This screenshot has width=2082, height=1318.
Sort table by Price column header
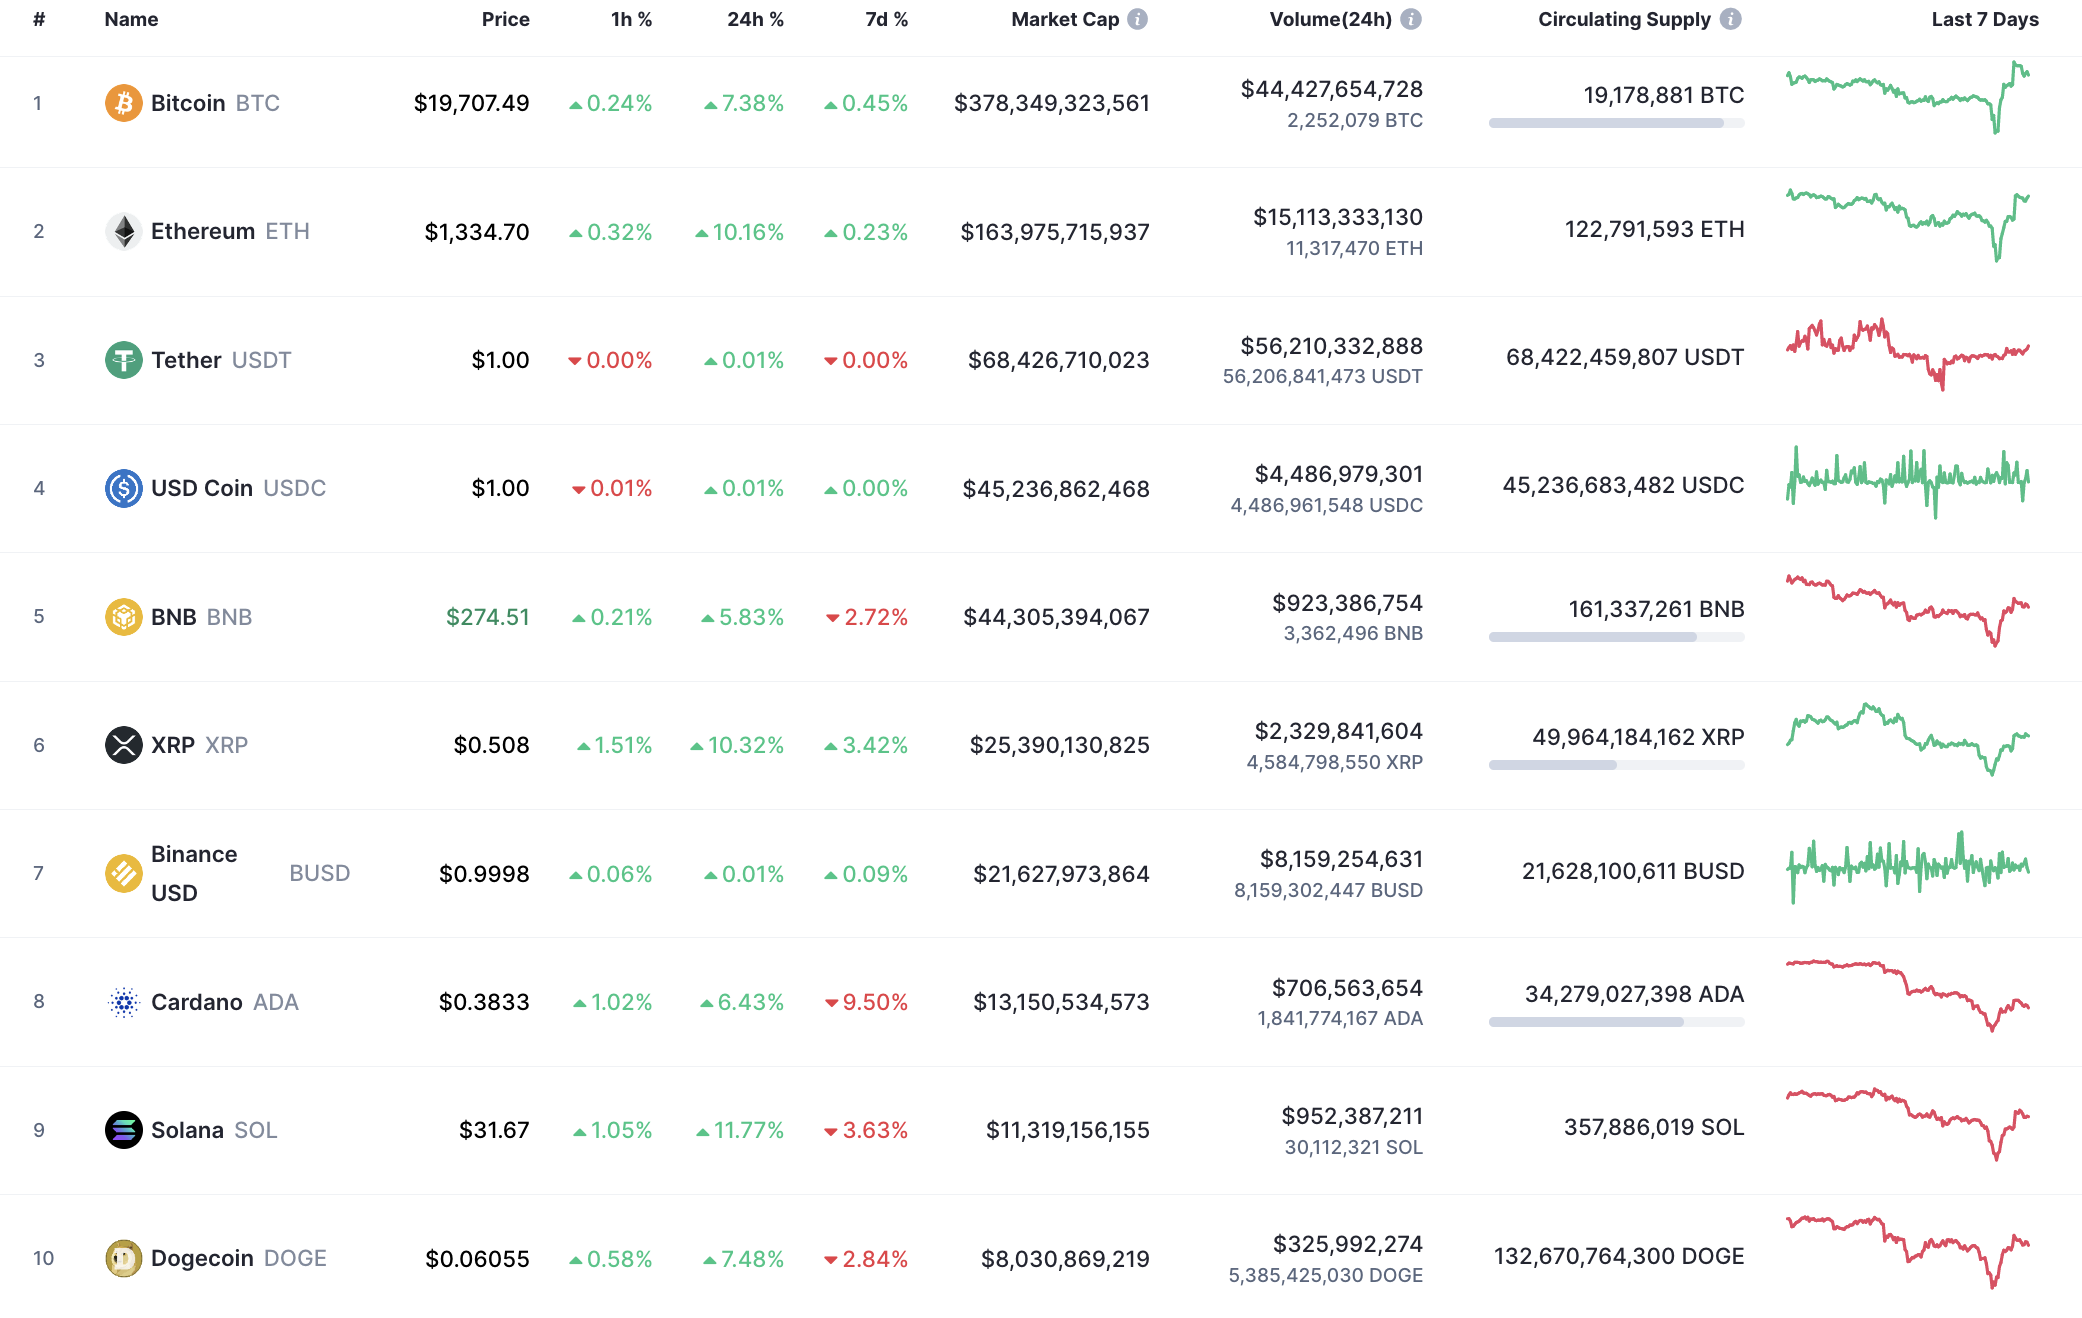click(x=505, y=19)
